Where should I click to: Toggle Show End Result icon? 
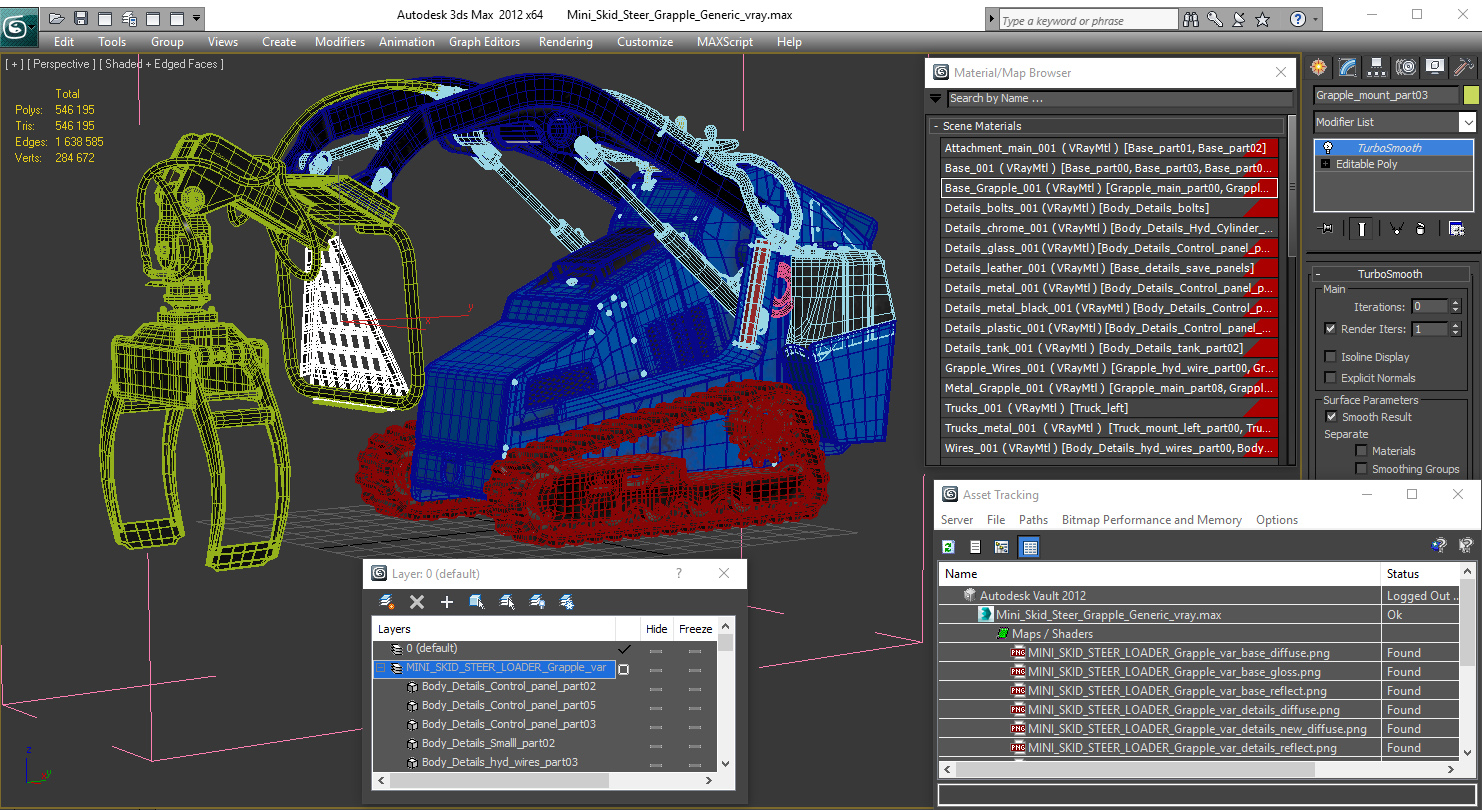tap(1361, 229)
